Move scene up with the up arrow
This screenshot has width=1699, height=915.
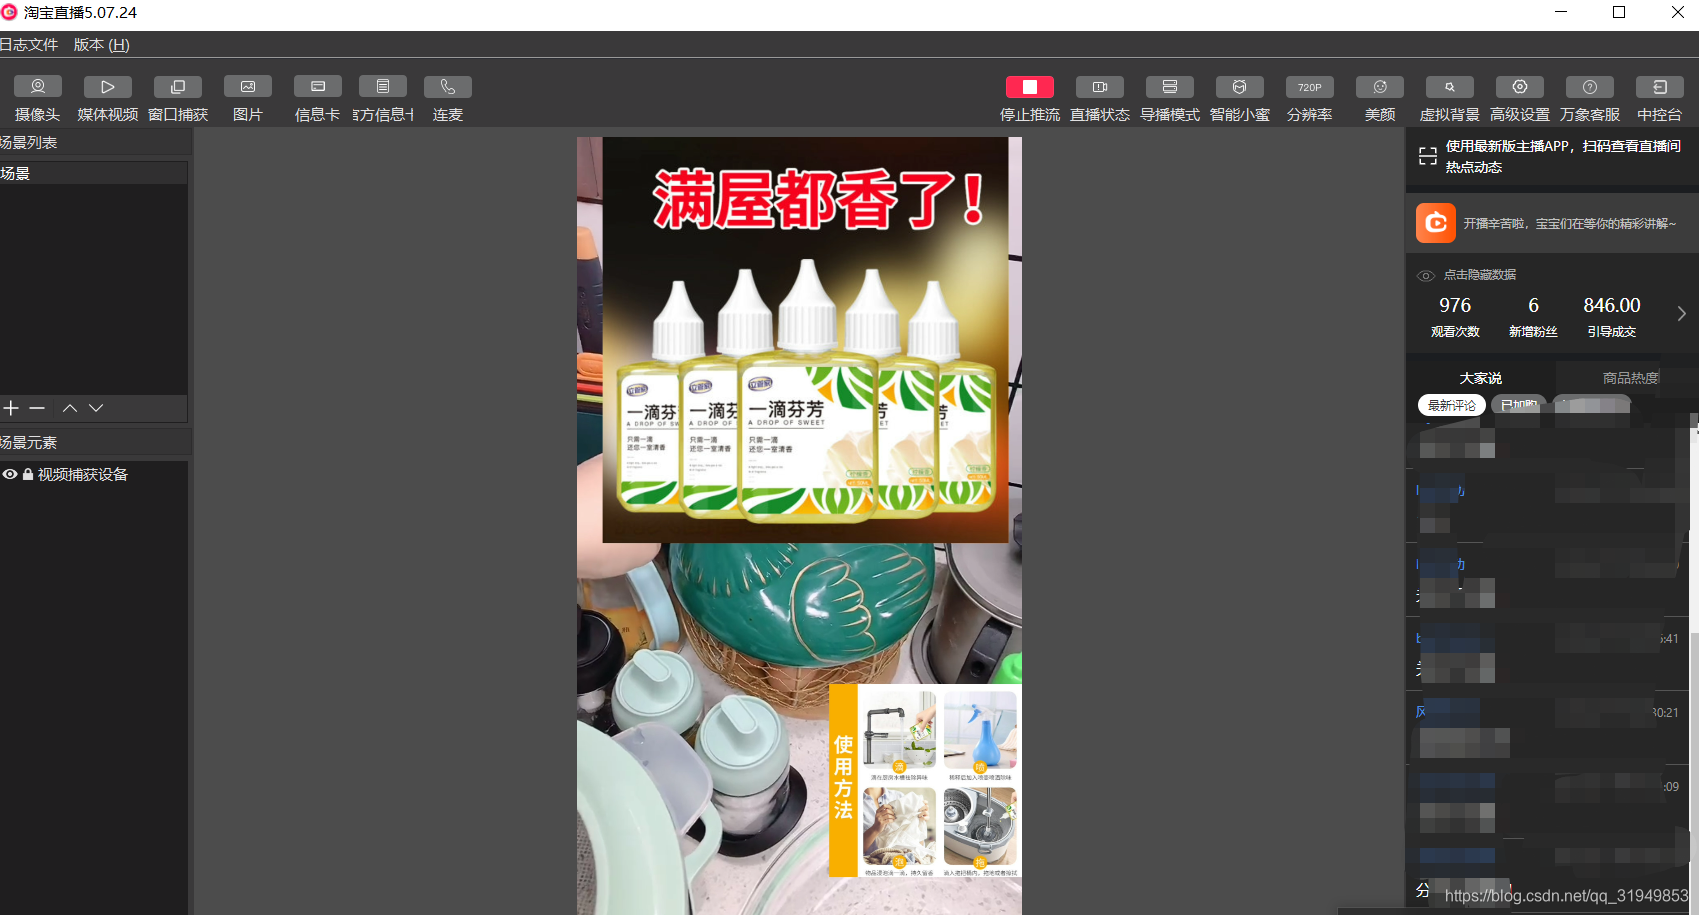pyautogui.click(x=70, y=408)
